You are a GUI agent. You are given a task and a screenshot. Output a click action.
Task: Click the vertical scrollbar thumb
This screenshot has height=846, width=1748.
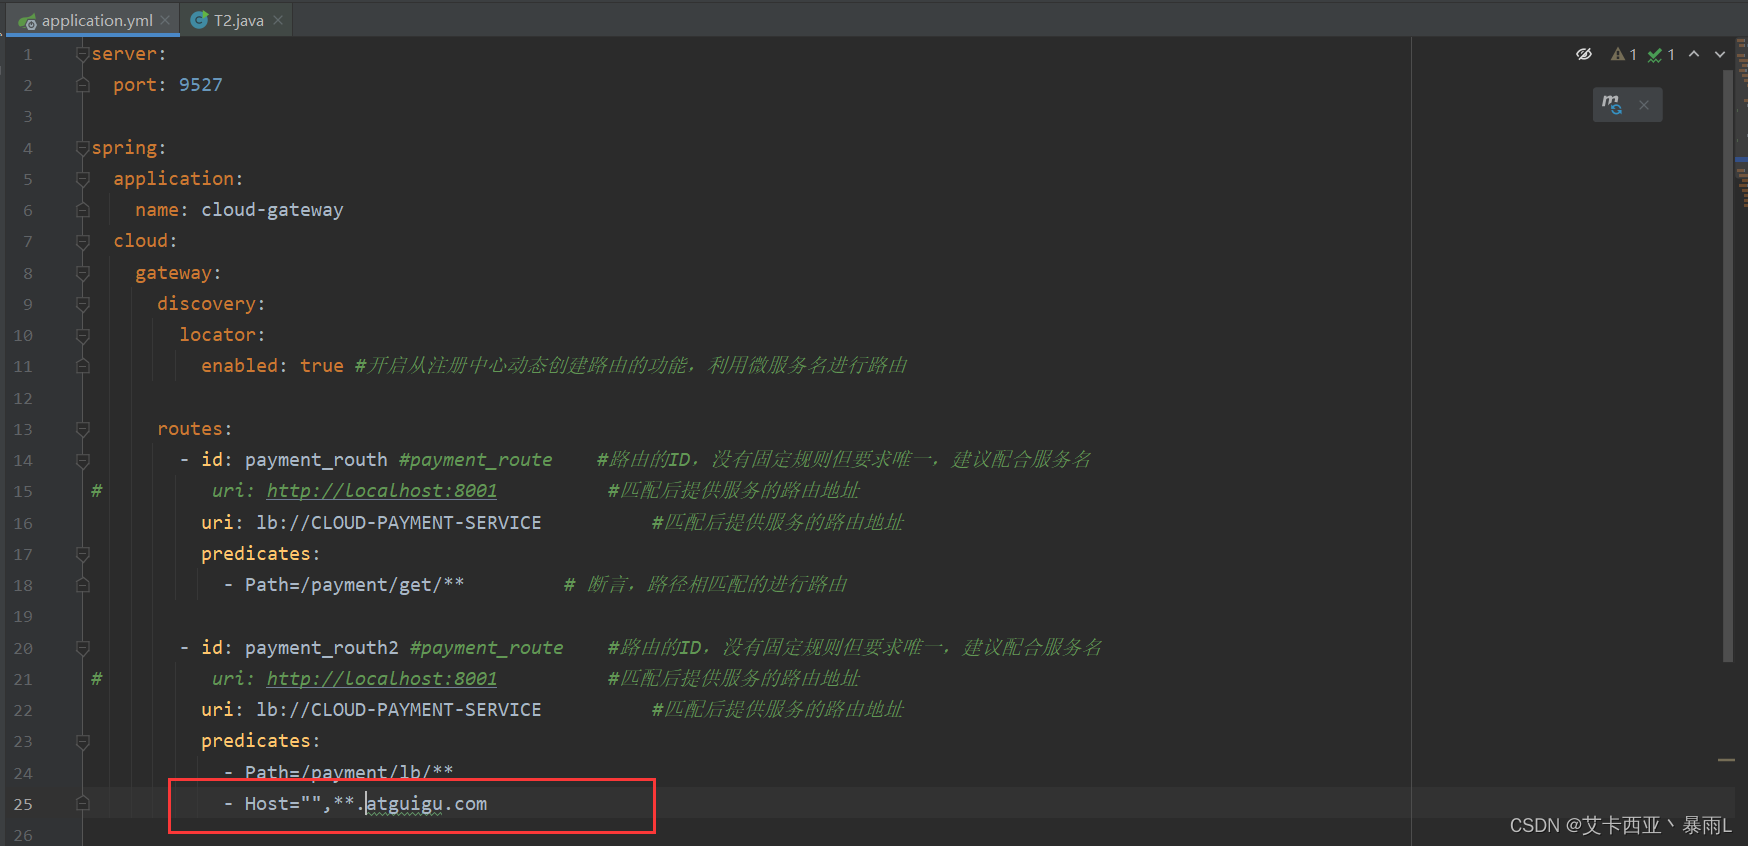point(1728,365)
